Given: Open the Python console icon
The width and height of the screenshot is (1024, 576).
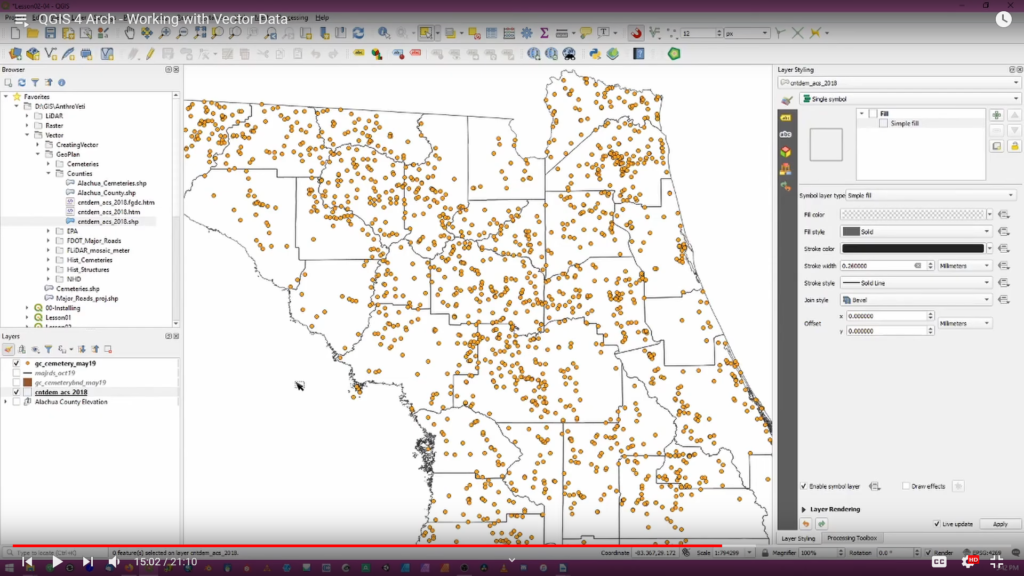Looking at the screenshot, I should coord(595,54).
